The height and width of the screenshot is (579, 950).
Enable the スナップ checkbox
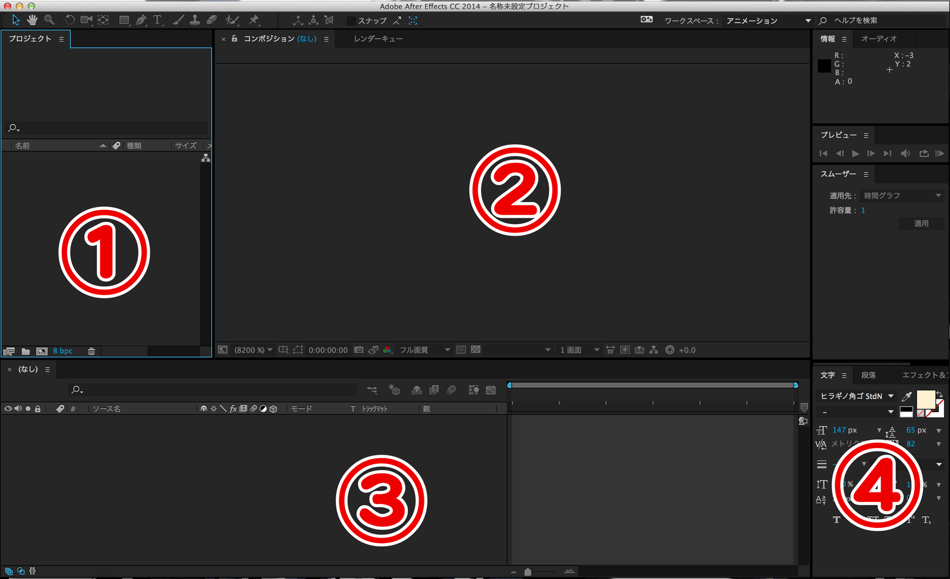[351, 21]
